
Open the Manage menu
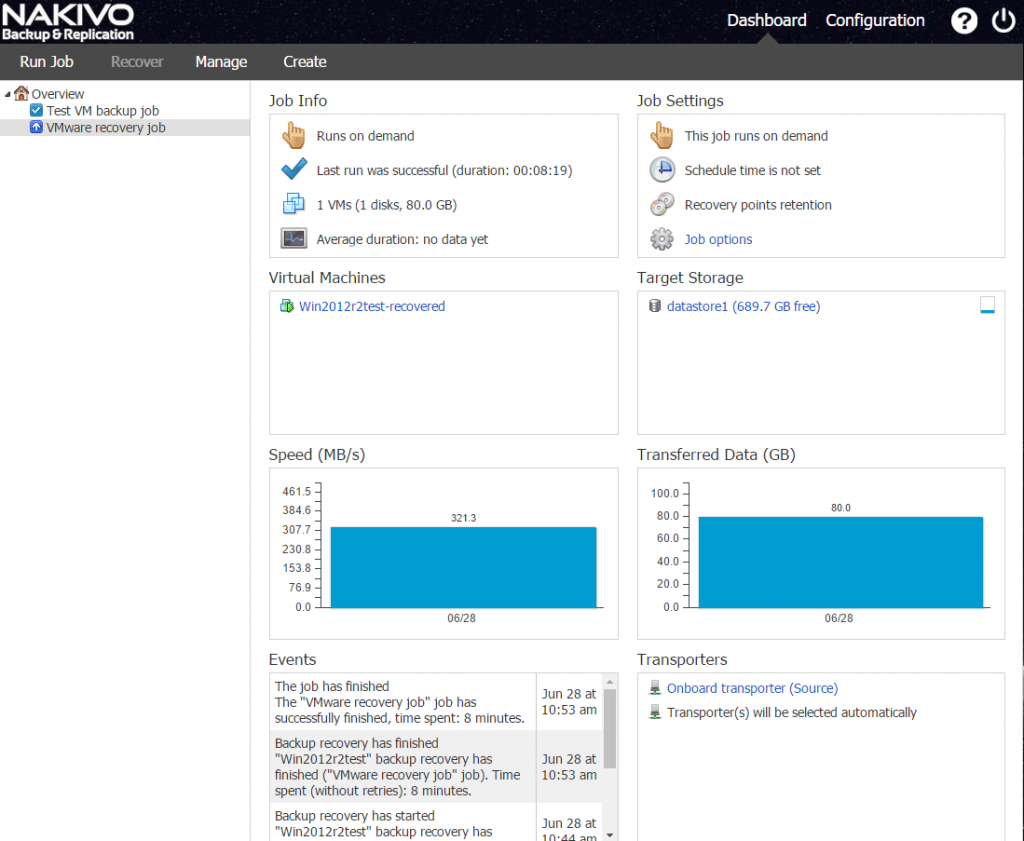220,61
